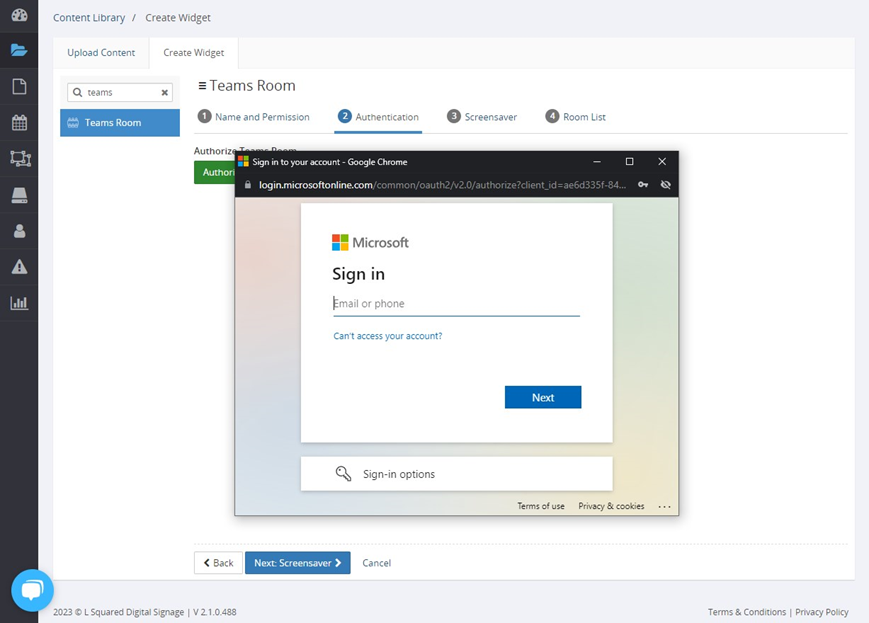
Task: Focus the Email or phone field
Action: click(456, 303)
